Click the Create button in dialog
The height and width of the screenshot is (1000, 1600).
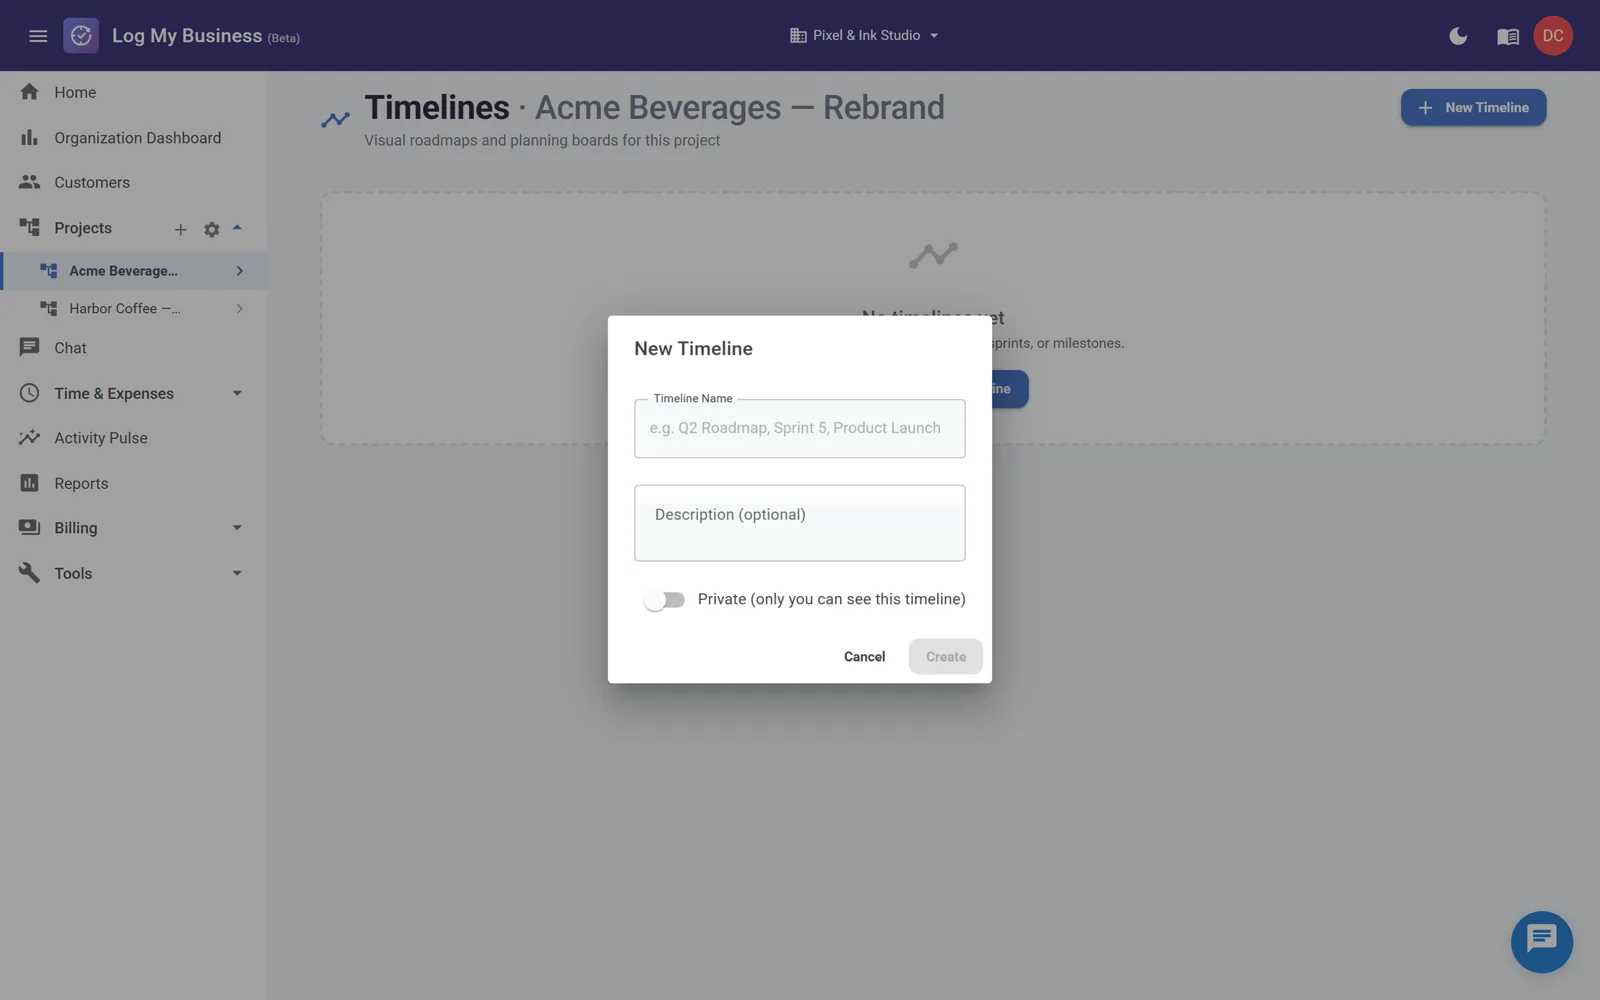pos(945,657)
